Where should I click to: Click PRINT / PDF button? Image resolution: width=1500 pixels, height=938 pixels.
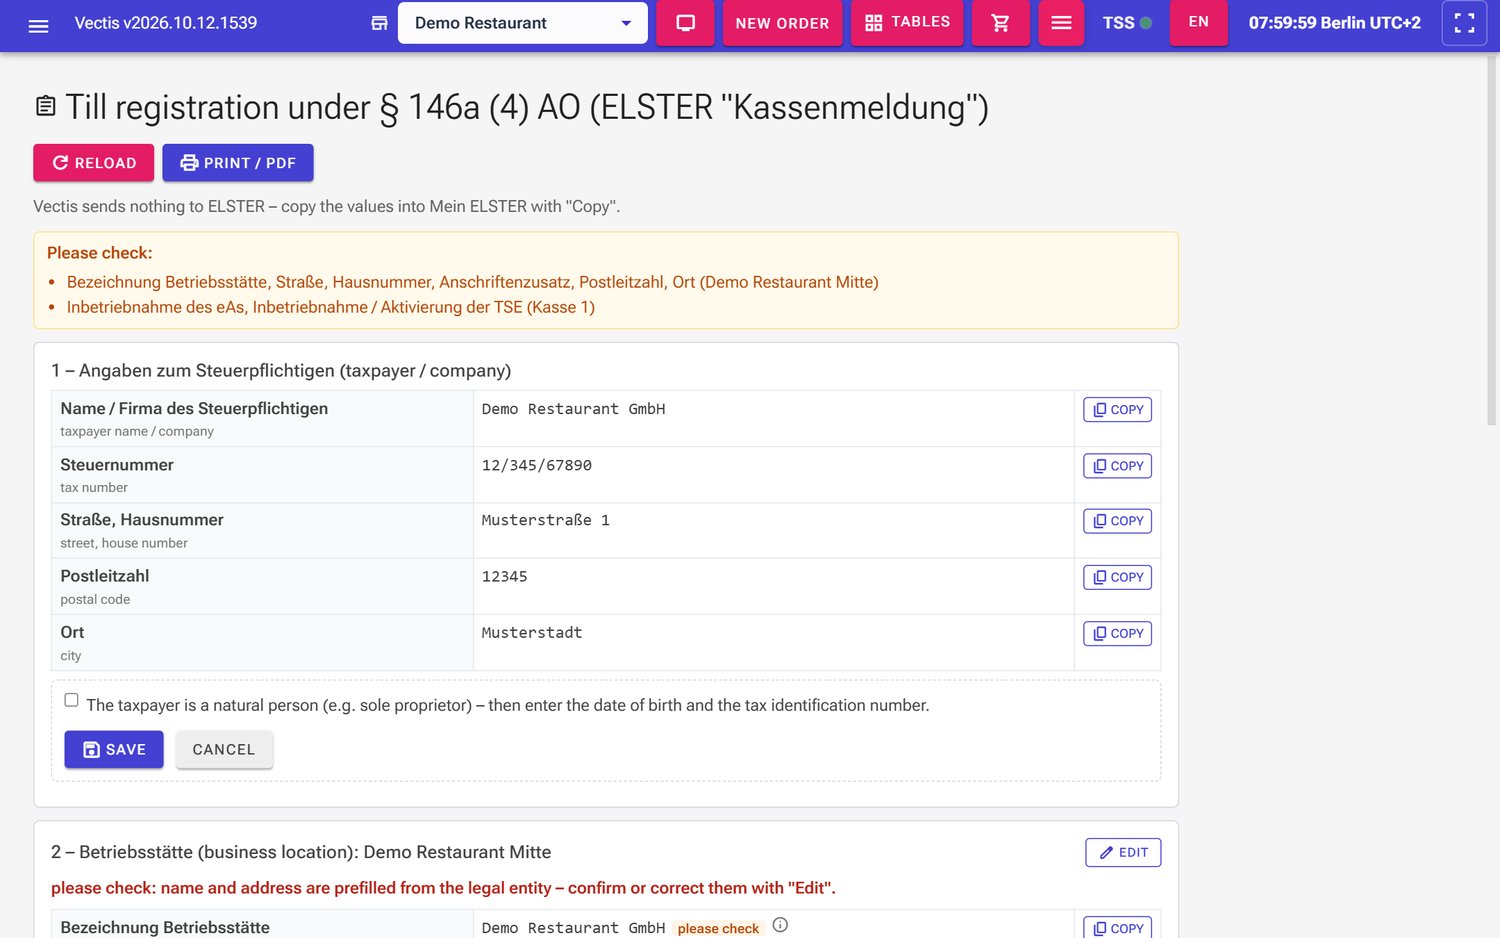point(238,163)
